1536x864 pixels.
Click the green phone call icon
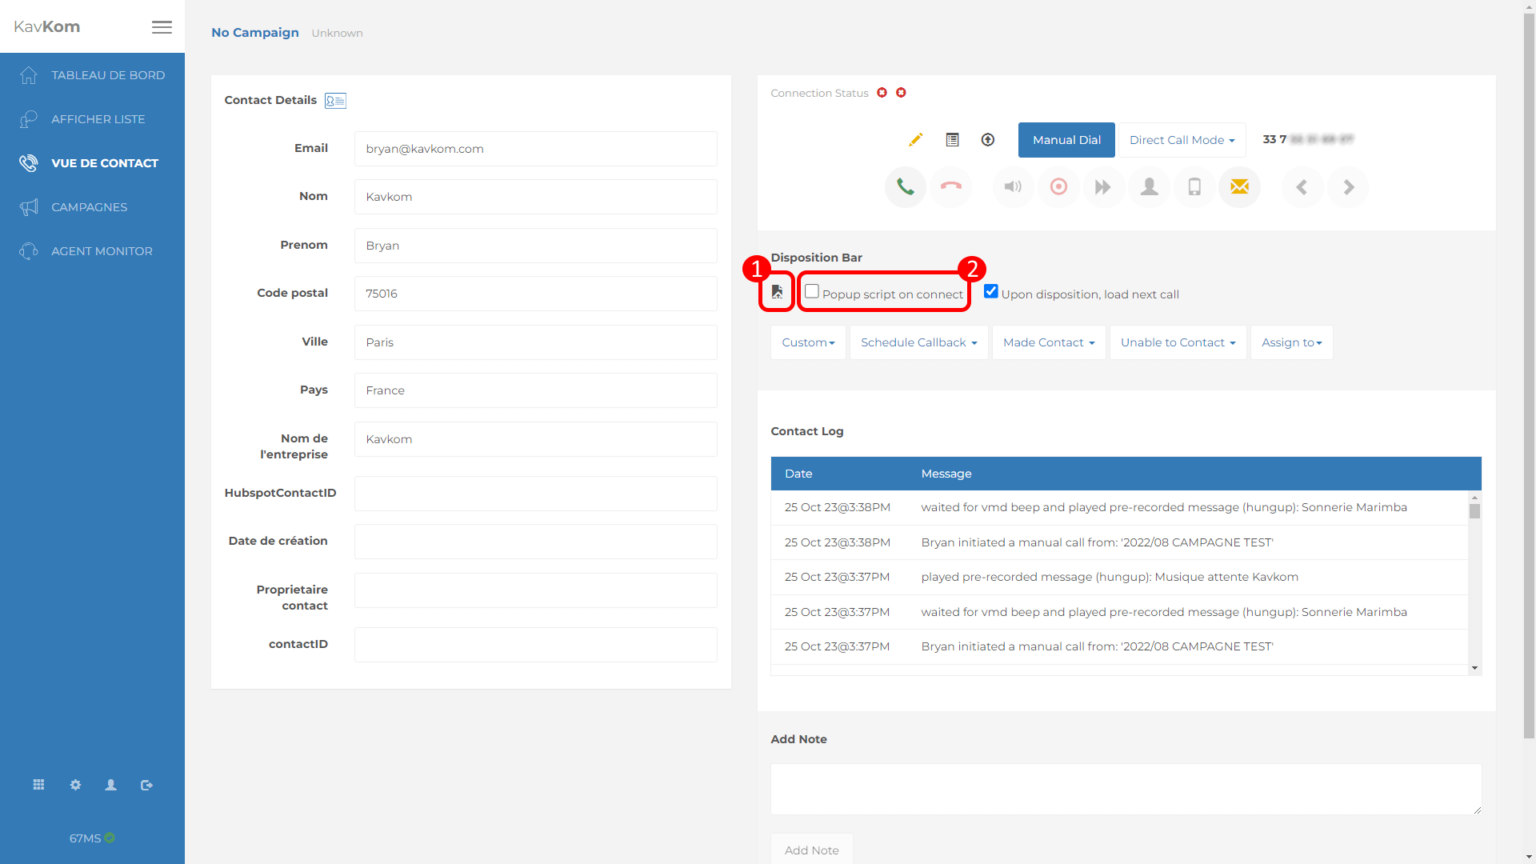pos(905,187)
